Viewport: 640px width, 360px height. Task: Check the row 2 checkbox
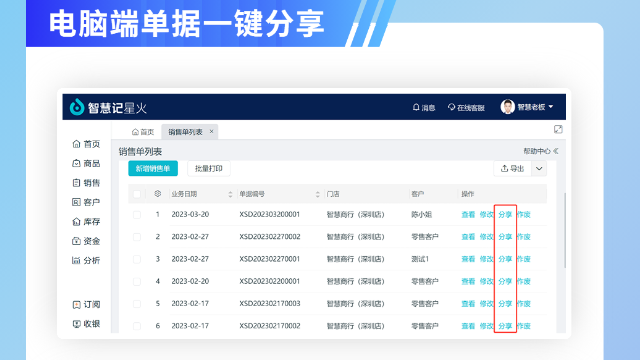[x=137, y=237]
